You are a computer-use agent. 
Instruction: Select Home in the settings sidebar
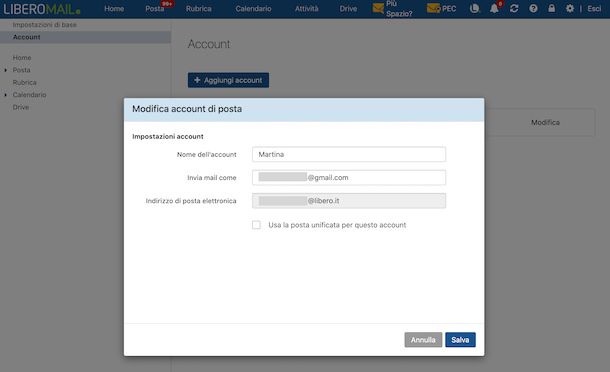22,58
